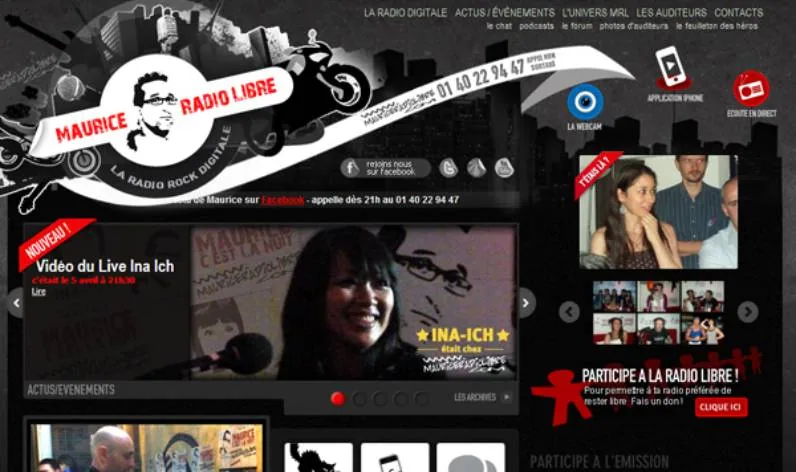
Task: Open Les Auditeurs menu
Action: click(671, 13)
